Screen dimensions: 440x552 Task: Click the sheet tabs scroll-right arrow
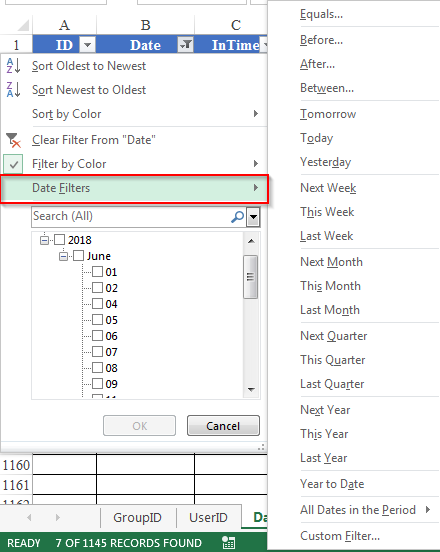pyautogui.click(x=58, y=517)
